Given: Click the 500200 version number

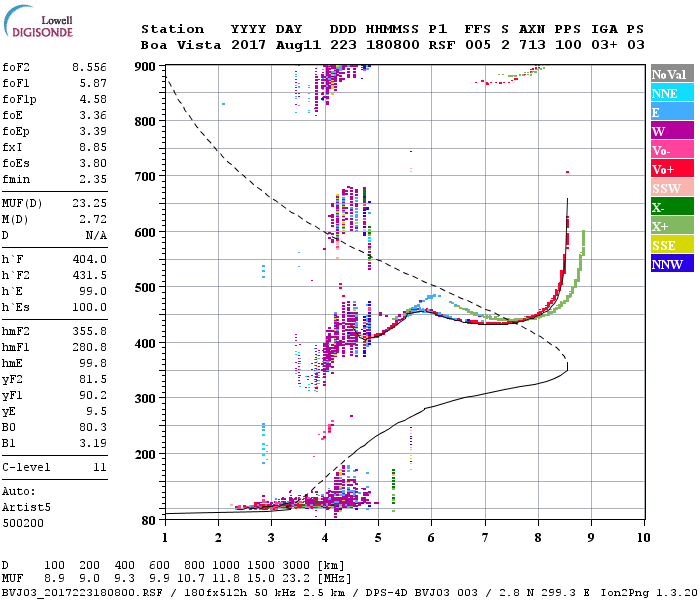Looking at the screenshot, I should [x=23, y=523].
